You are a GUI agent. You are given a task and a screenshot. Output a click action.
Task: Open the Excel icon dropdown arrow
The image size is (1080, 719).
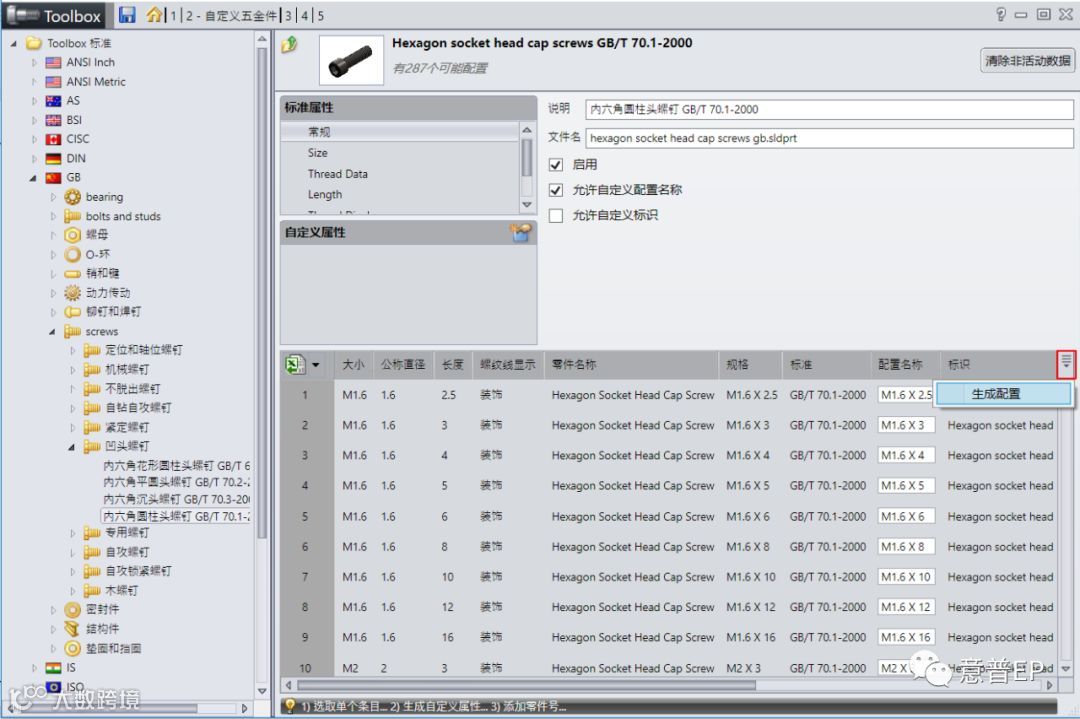(x=315, y=365)
